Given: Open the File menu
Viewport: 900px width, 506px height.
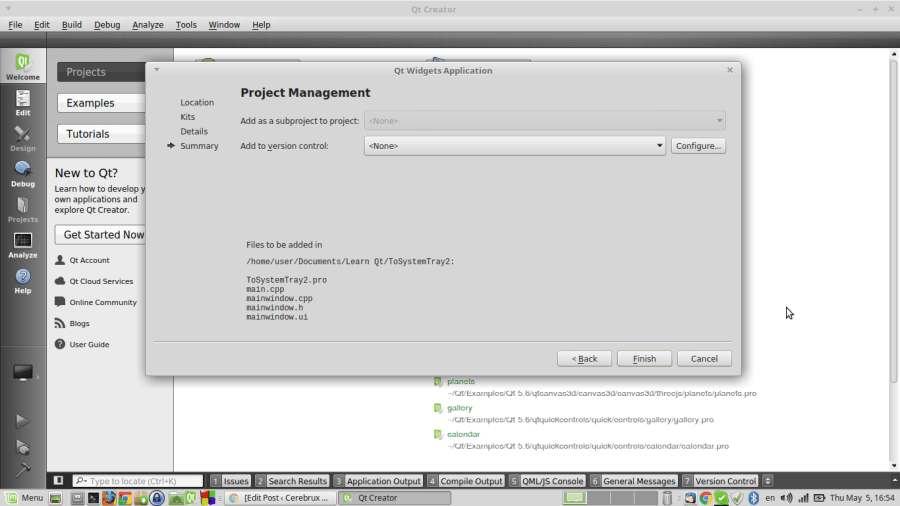Looking at the screenshot, I should click(x=15, y=25).
